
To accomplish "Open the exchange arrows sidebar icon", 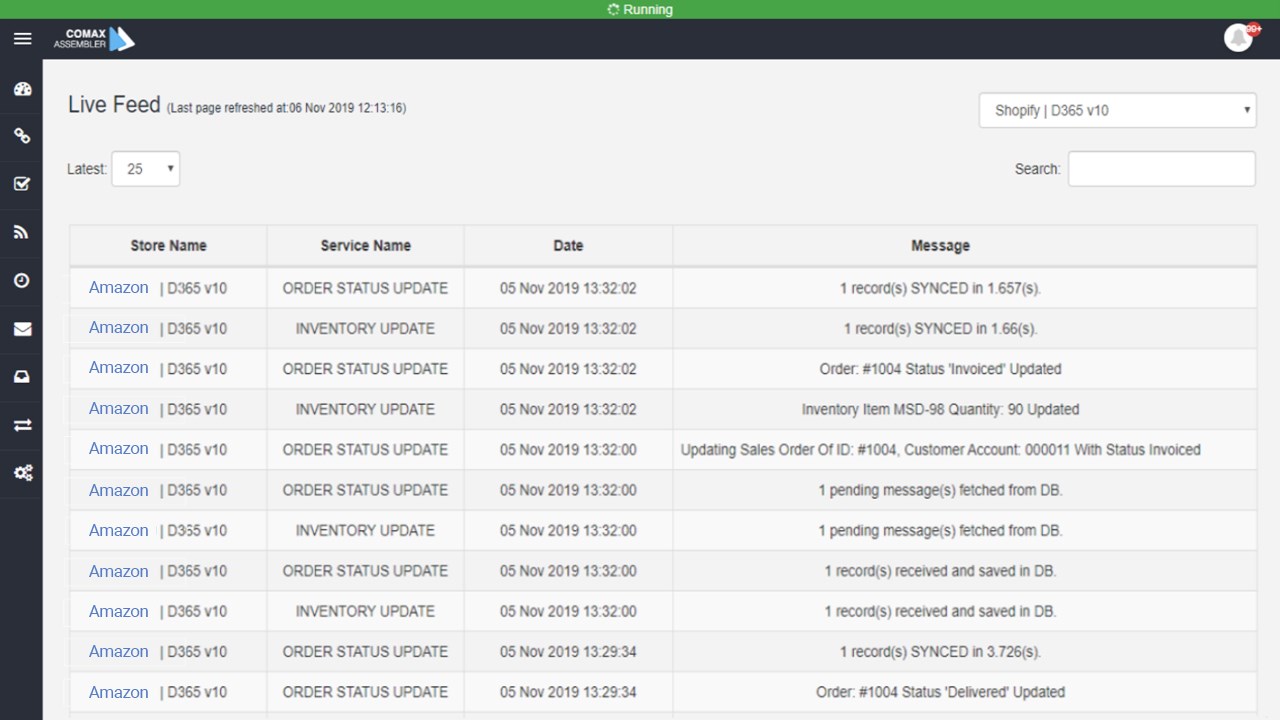I will [x=22, y=425].
